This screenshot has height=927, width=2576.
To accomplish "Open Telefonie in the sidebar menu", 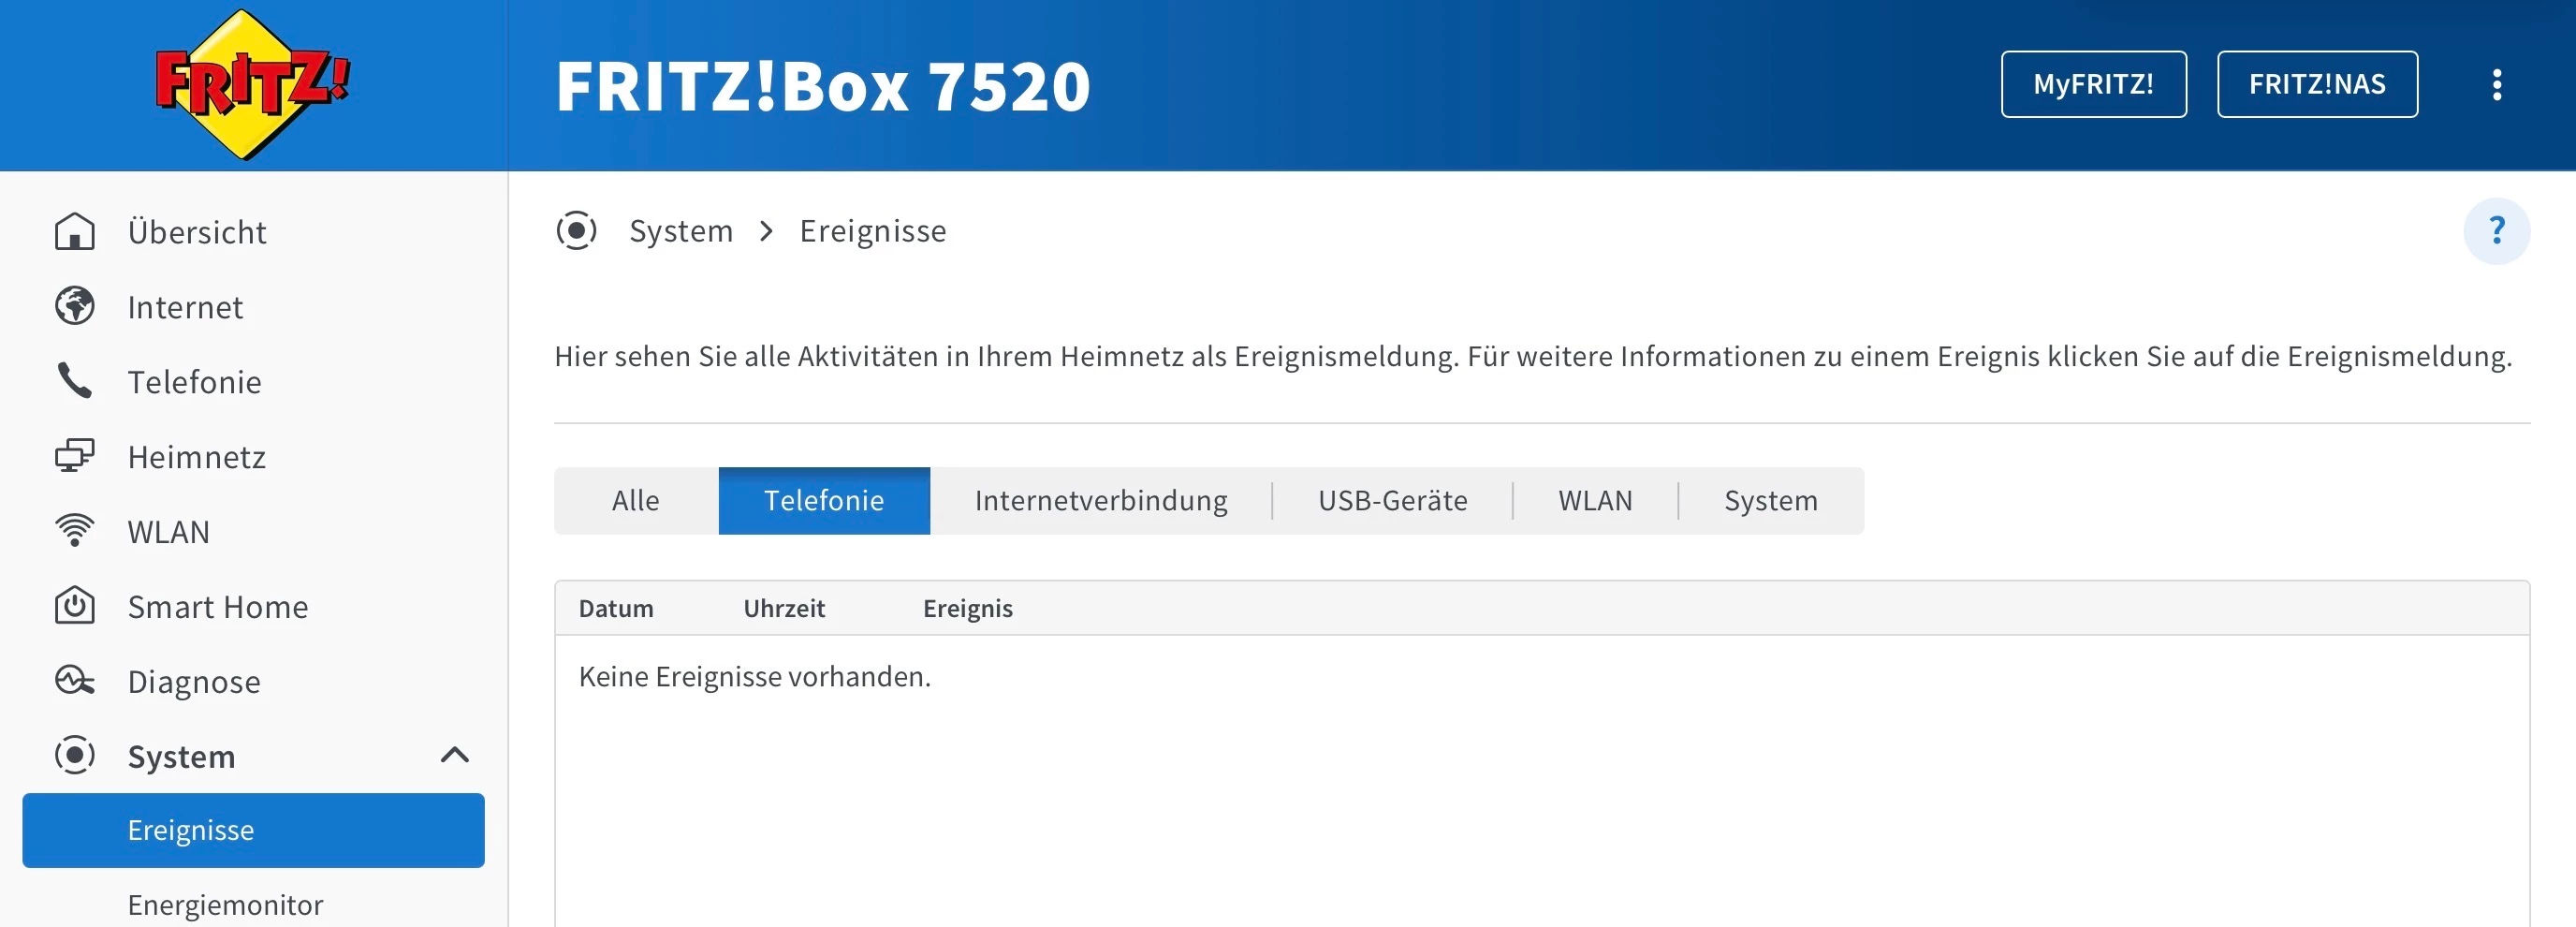I will click(x=195, y=382).
